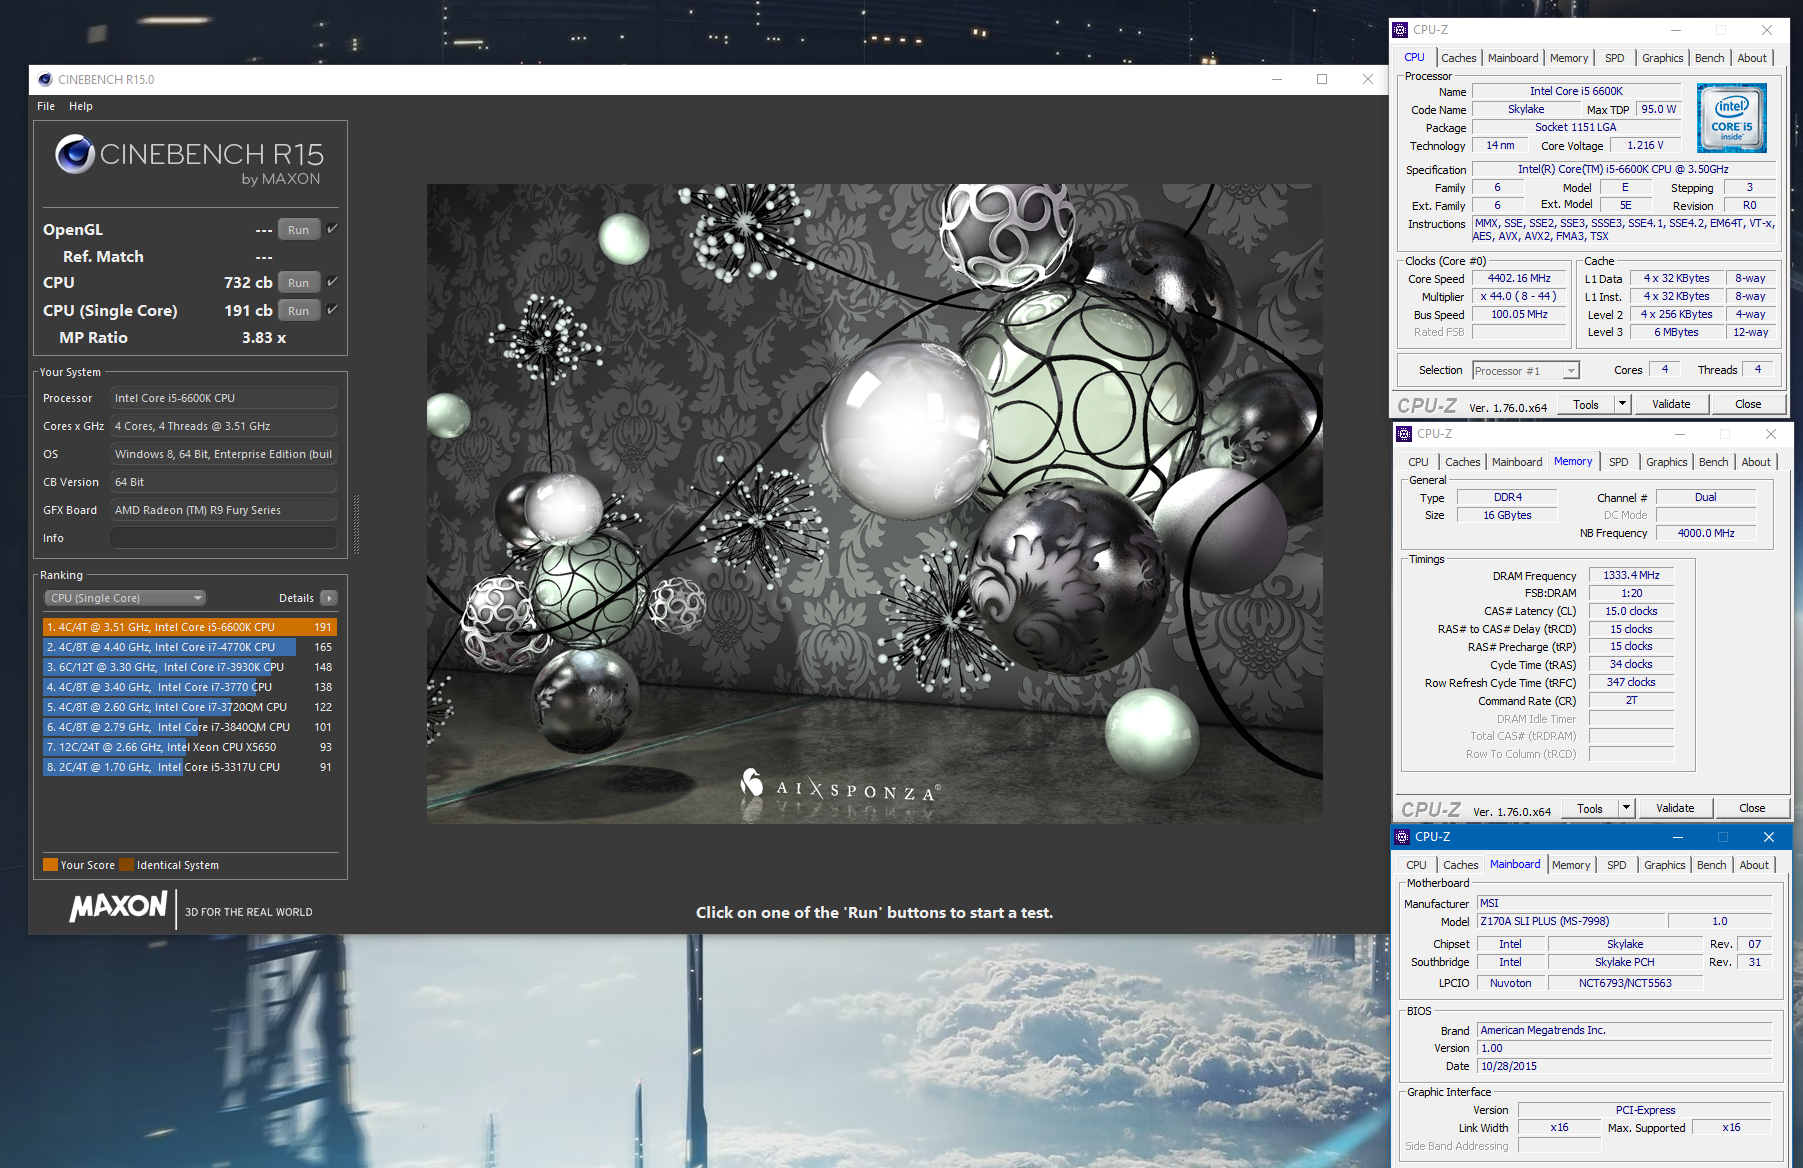Click motherboard model Z170A SLI PLUS (MS-7998)
The height and width of the screenshot is (1168, 1803).
coord(1571,922)
